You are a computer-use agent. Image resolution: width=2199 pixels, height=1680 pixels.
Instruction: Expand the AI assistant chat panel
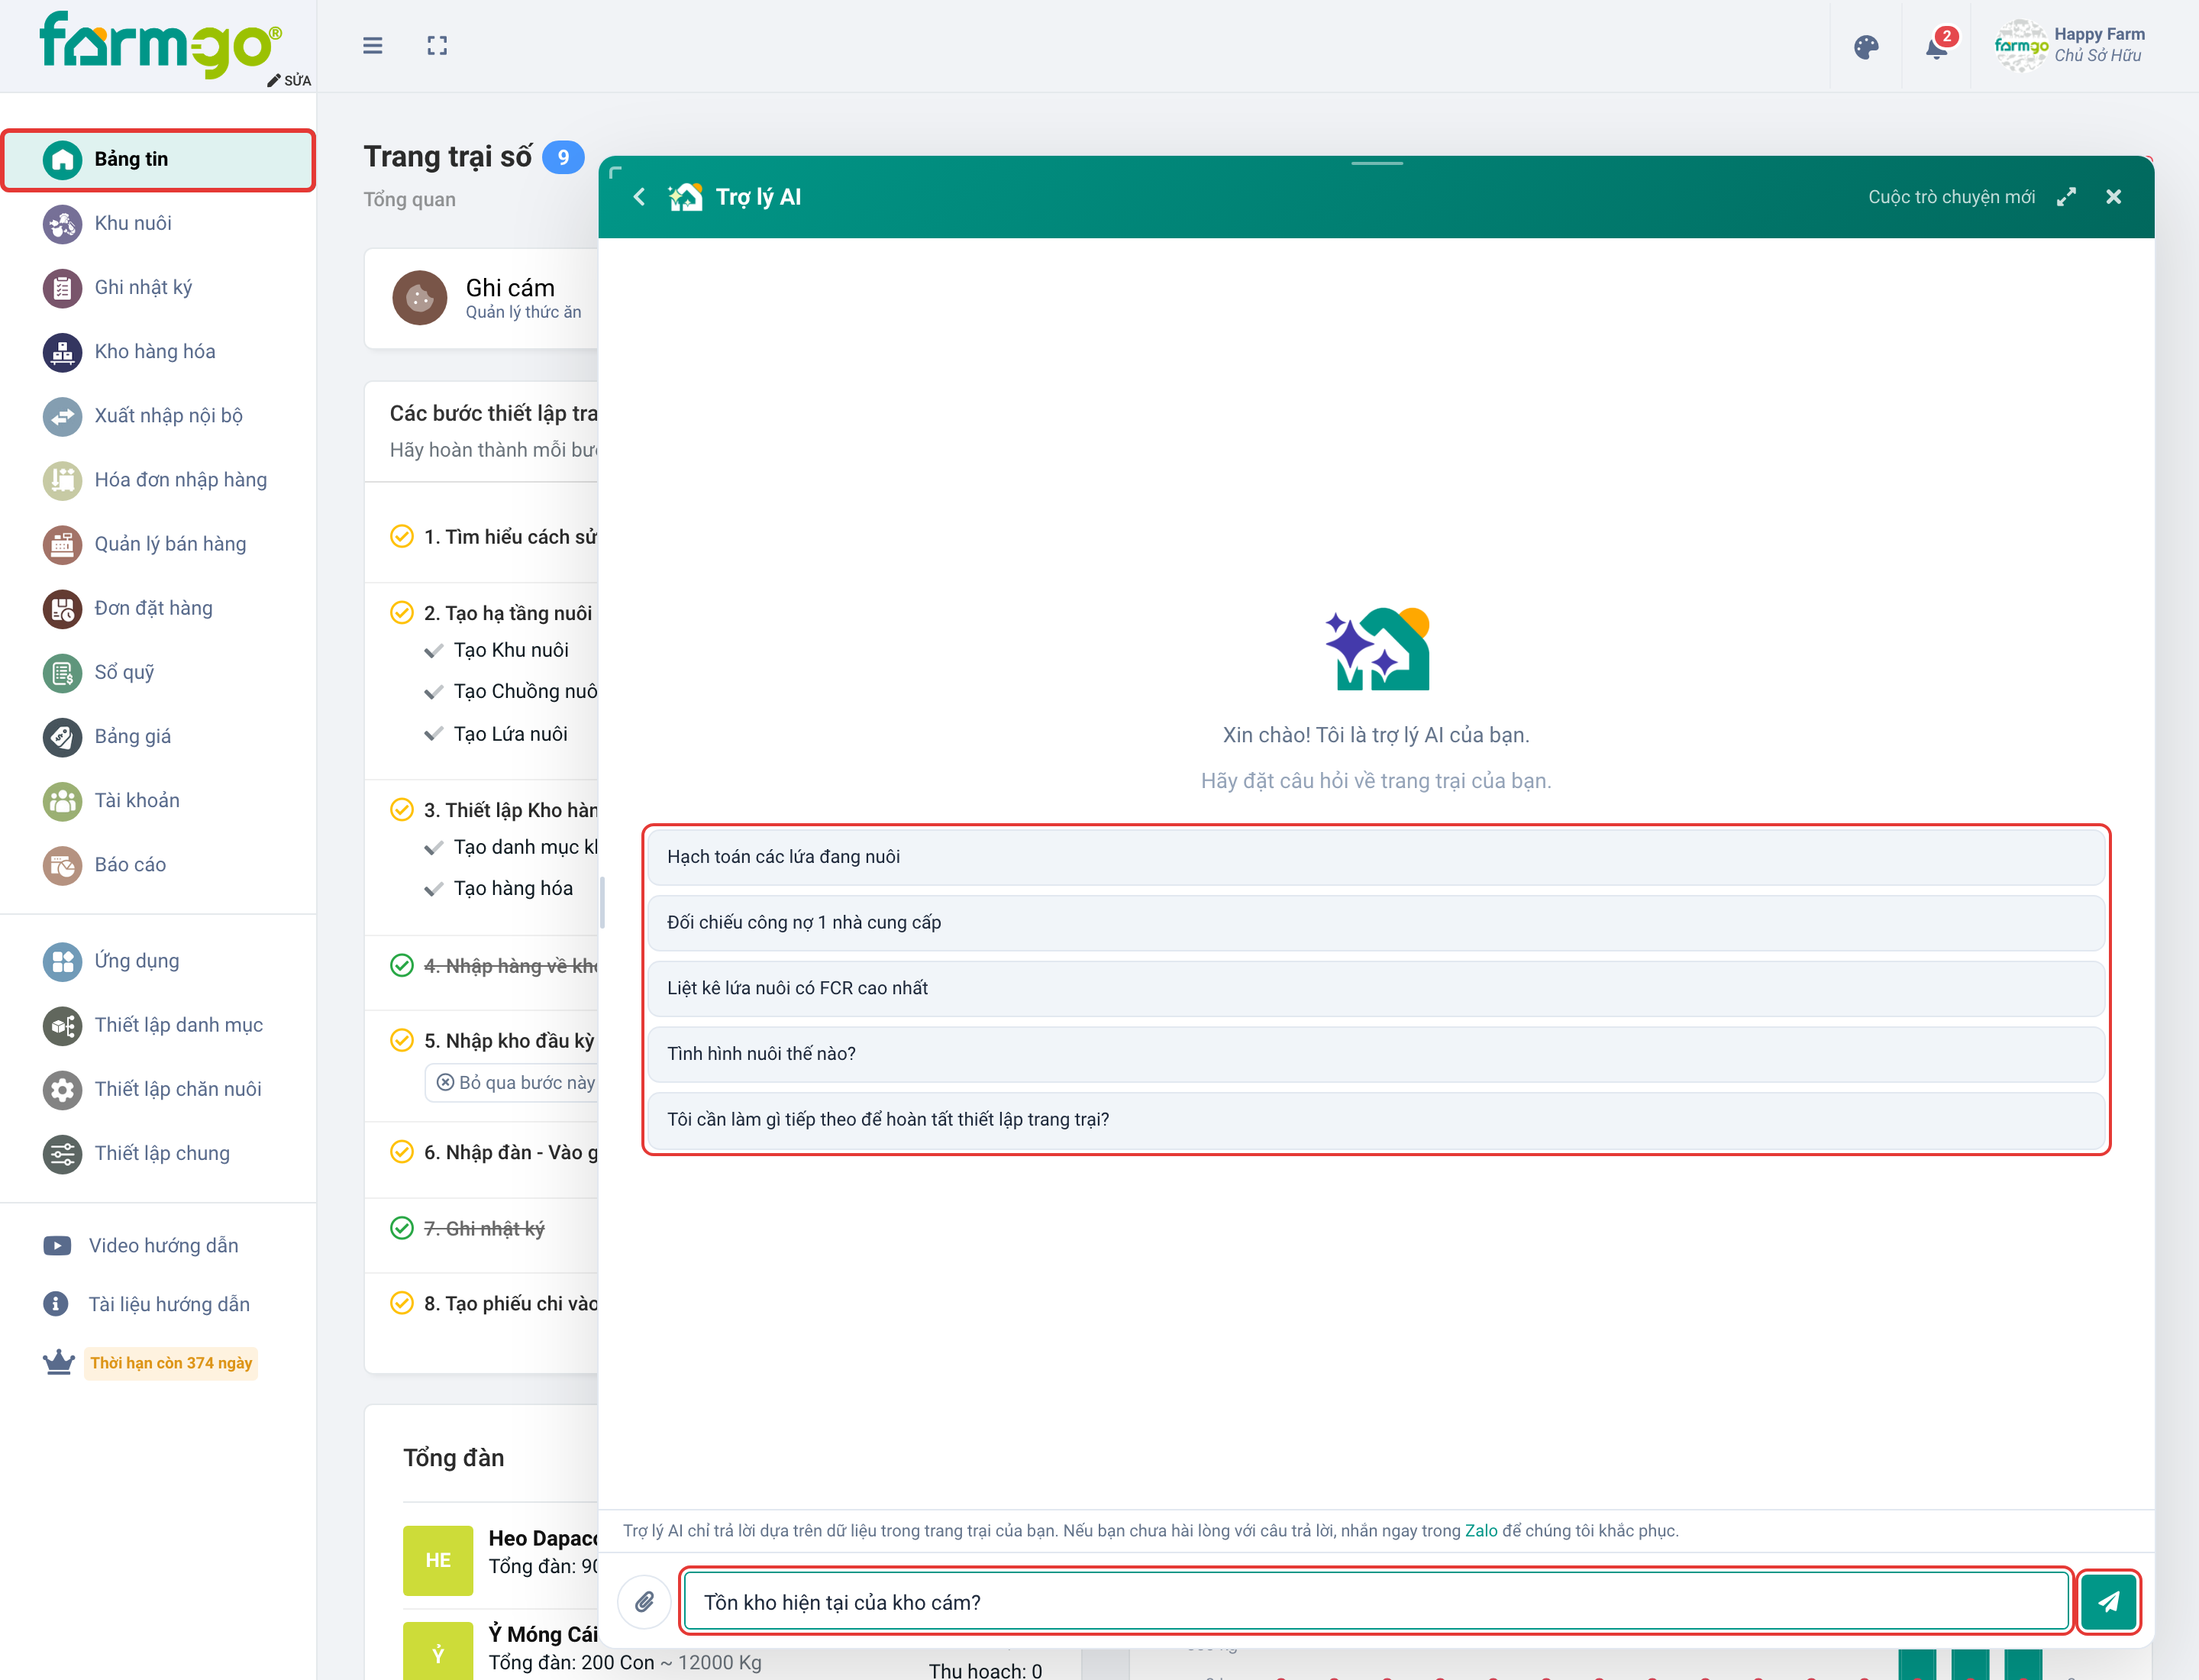coord(2067,197)
